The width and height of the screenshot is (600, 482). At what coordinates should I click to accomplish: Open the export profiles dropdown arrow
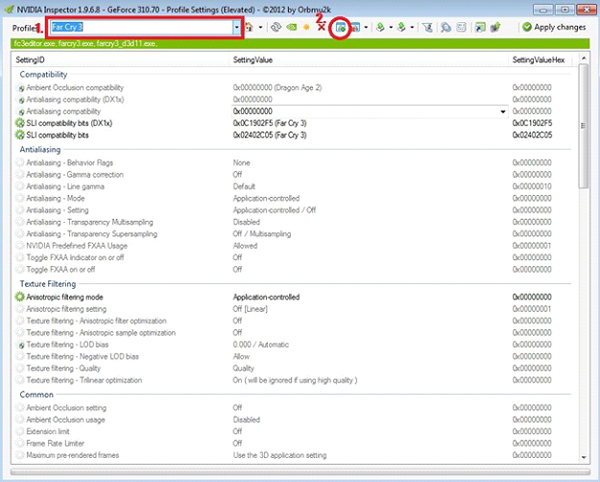point(391,28)
